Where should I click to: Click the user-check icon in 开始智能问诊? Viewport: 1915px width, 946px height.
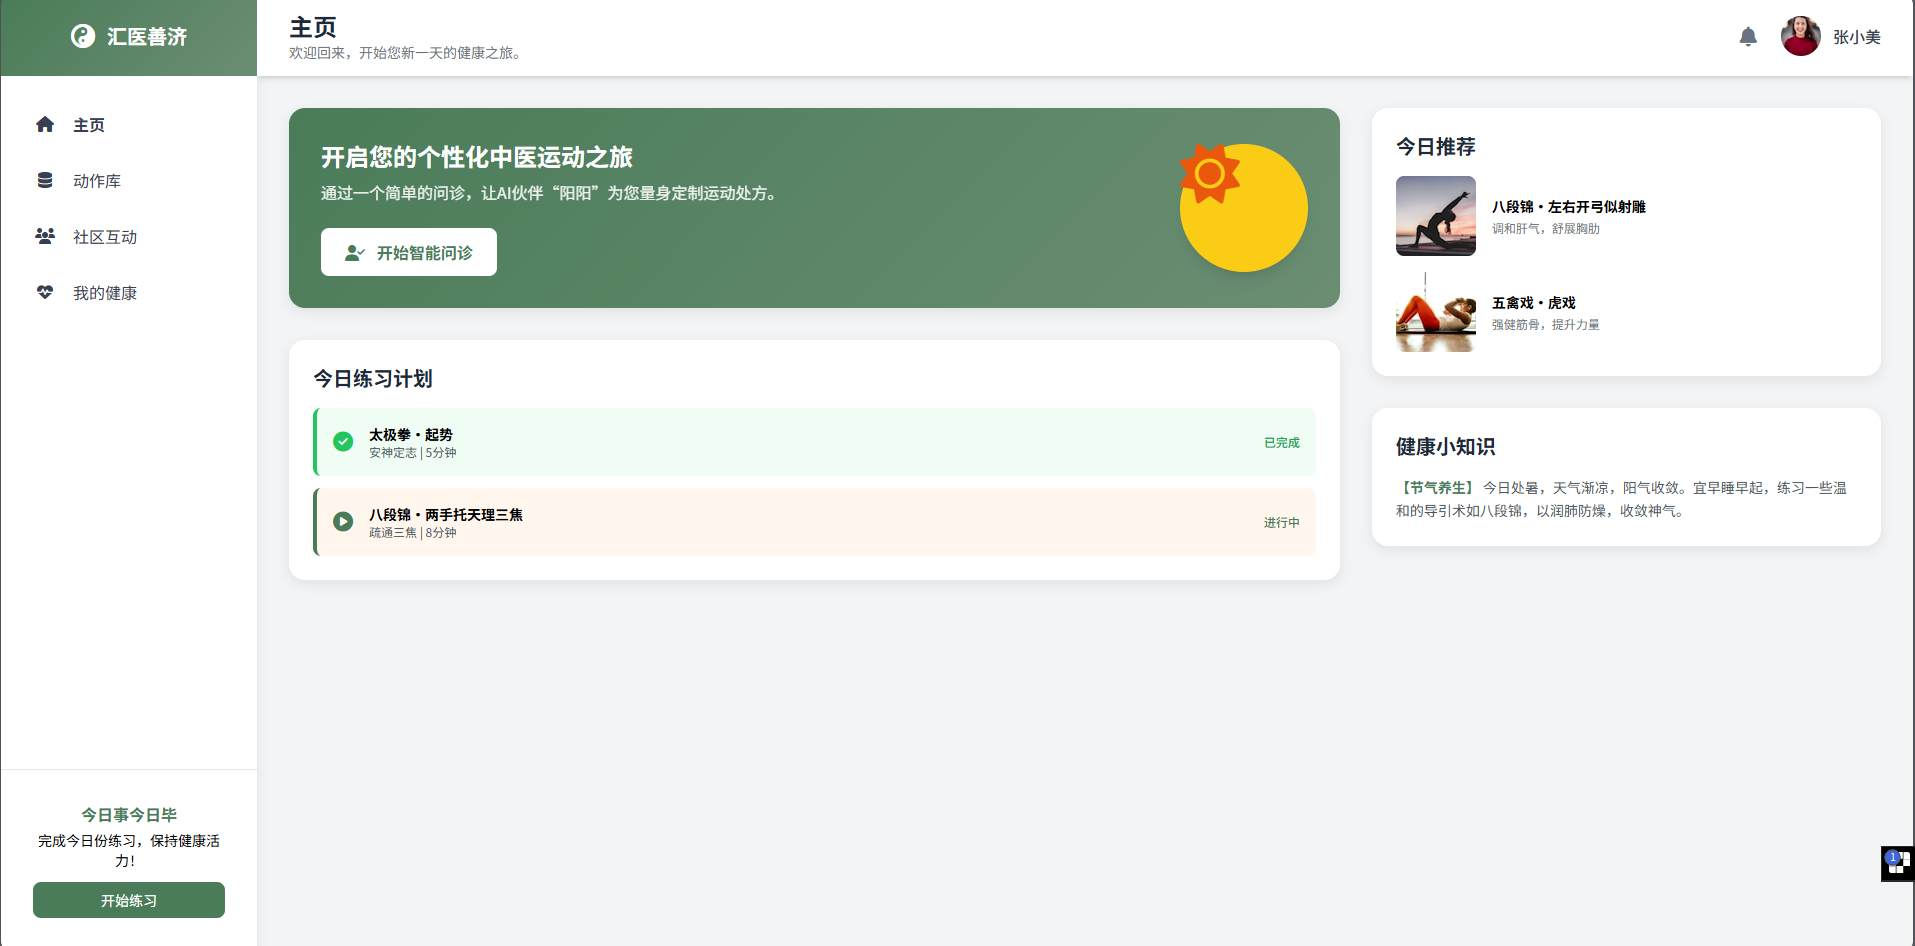pyautogui.click(x=355, y=252)
